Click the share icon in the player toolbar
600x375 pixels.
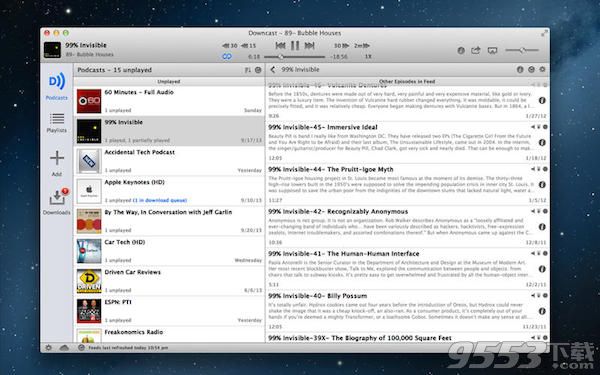pyautogui.click(x=476, y=50)
